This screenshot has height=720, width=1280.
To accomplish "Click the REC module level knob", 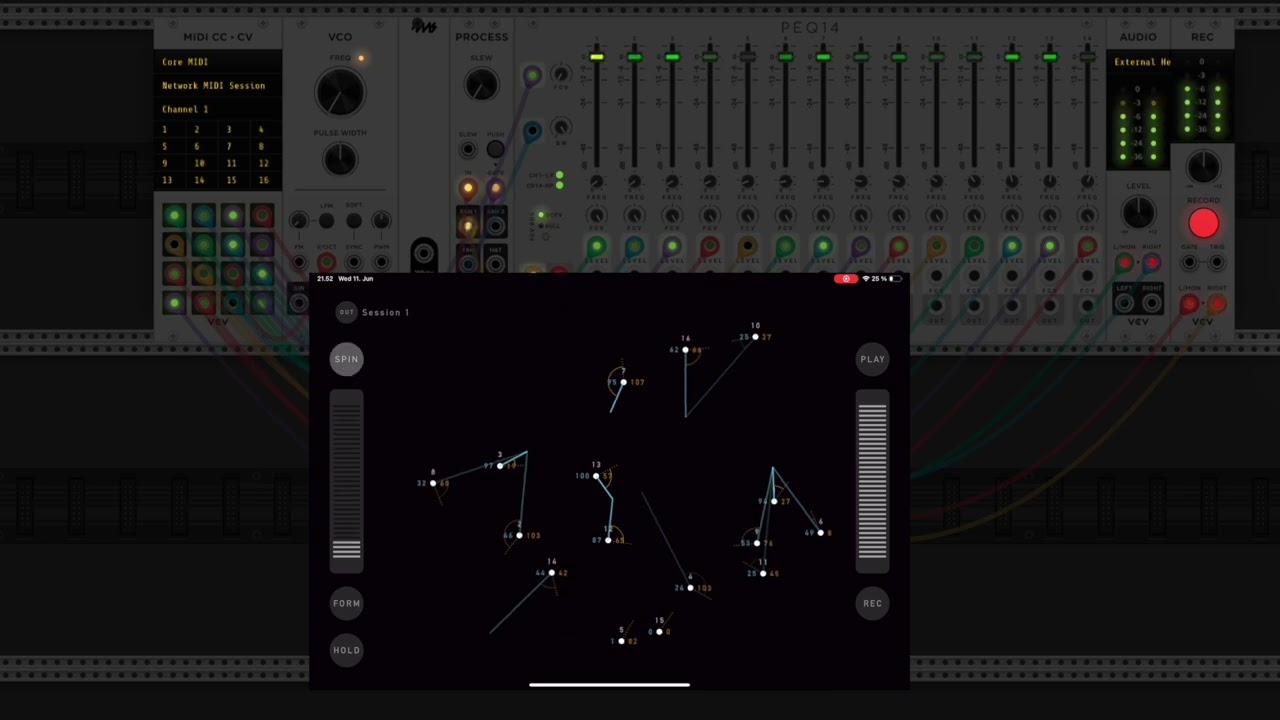I will coord(1203,167).
